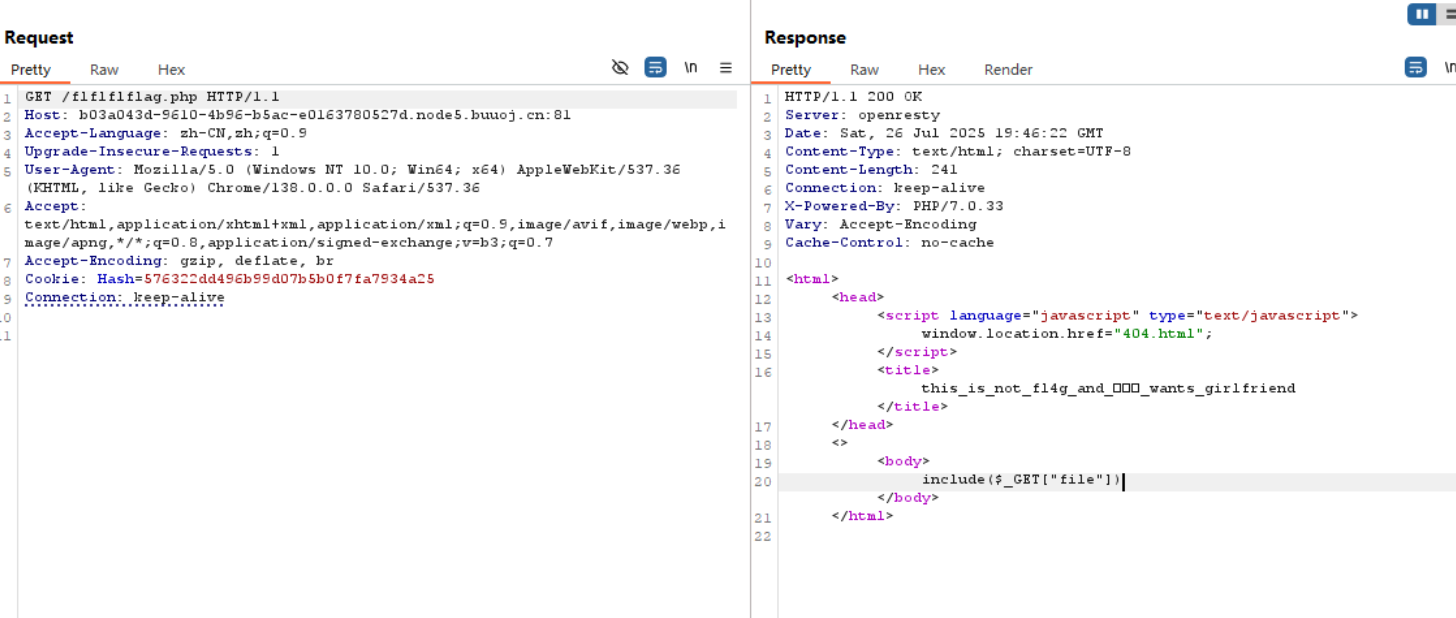Click the Date response header line
Image resolution: width=1456 pixels, height=618 pixels.
(x=944, y=133)
